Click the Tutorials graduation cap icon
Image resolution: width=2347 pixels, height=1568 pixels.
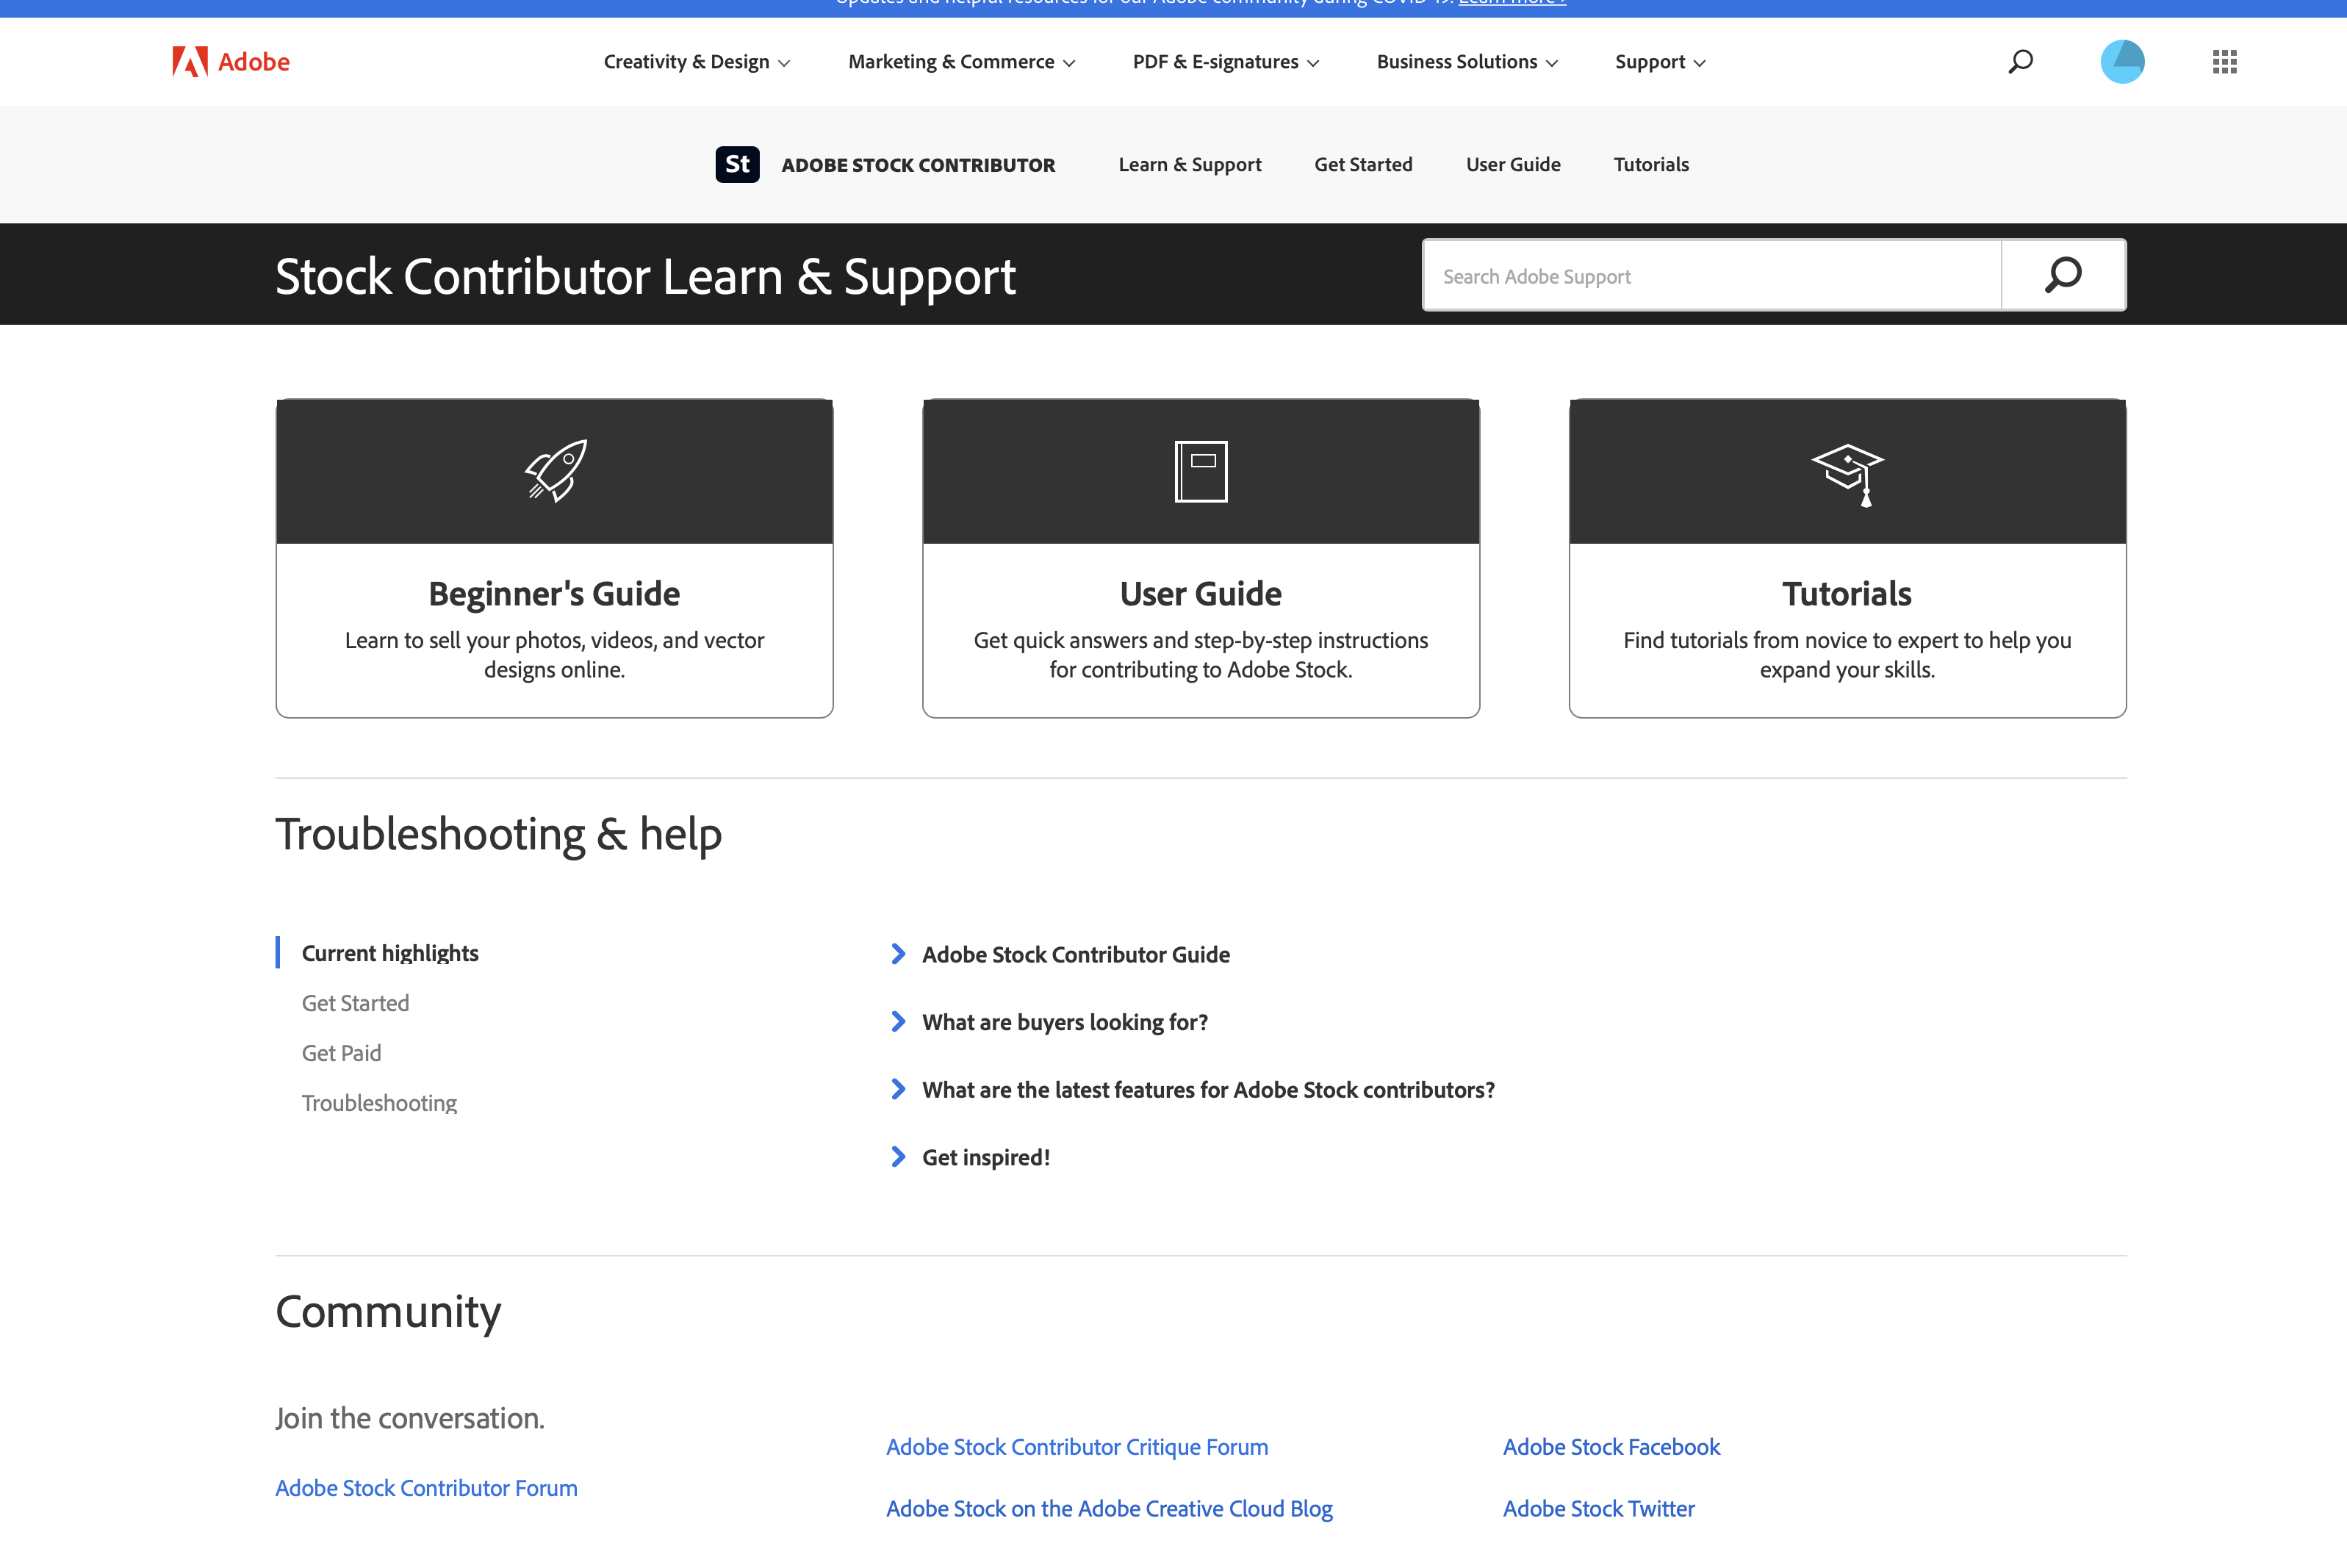tap(1847, 471)
